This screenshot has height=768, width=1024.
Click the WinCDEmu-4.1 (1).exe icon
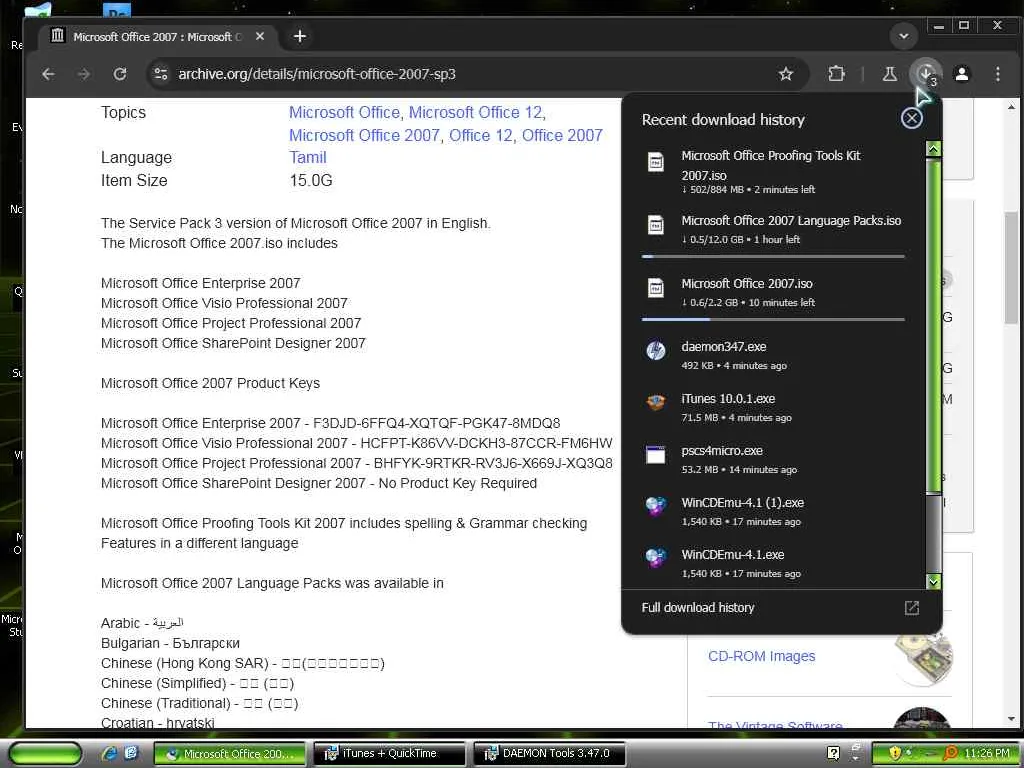coord(656,507)
